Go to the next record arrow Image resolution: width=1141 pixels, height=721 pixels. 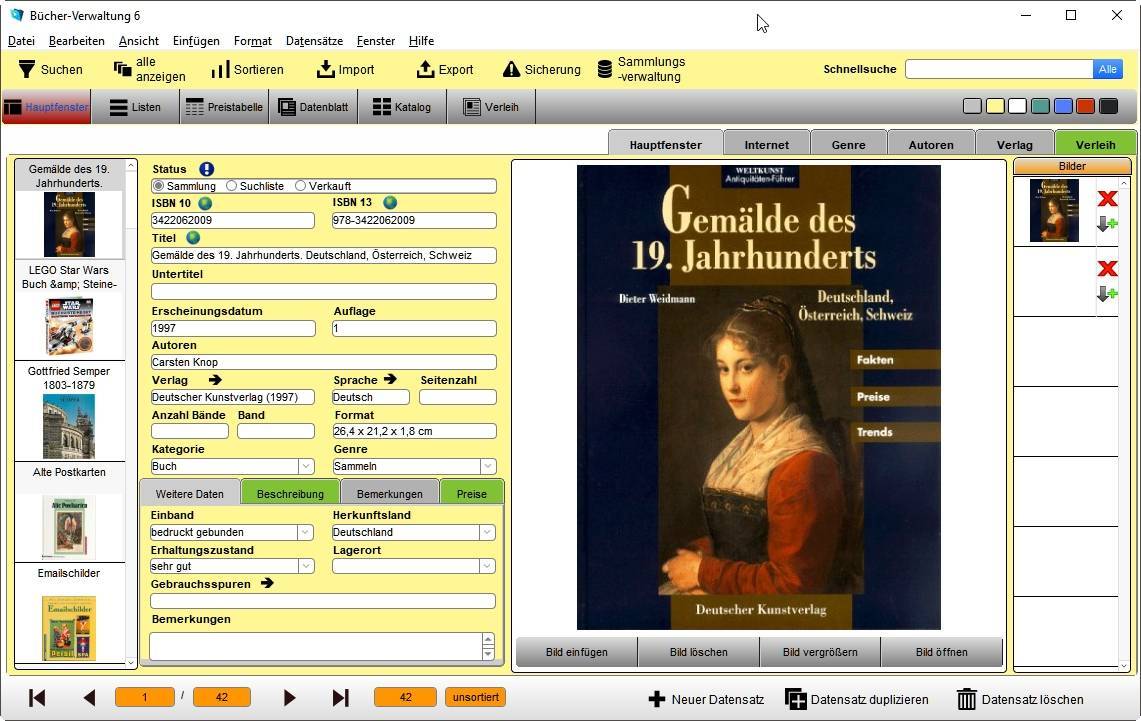(x=290, y=698)
